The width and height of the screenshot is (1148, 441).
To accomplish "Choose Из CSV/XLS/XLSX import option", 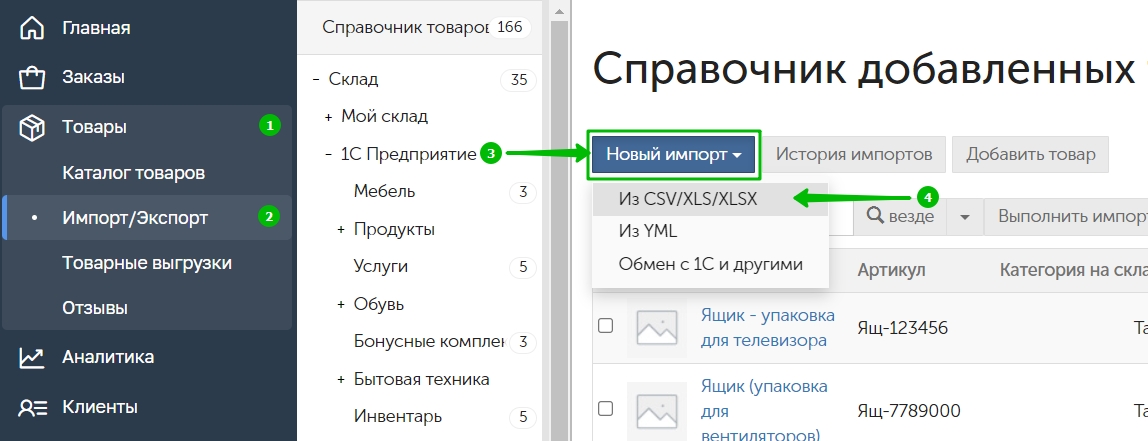I will tap(709, 199).
